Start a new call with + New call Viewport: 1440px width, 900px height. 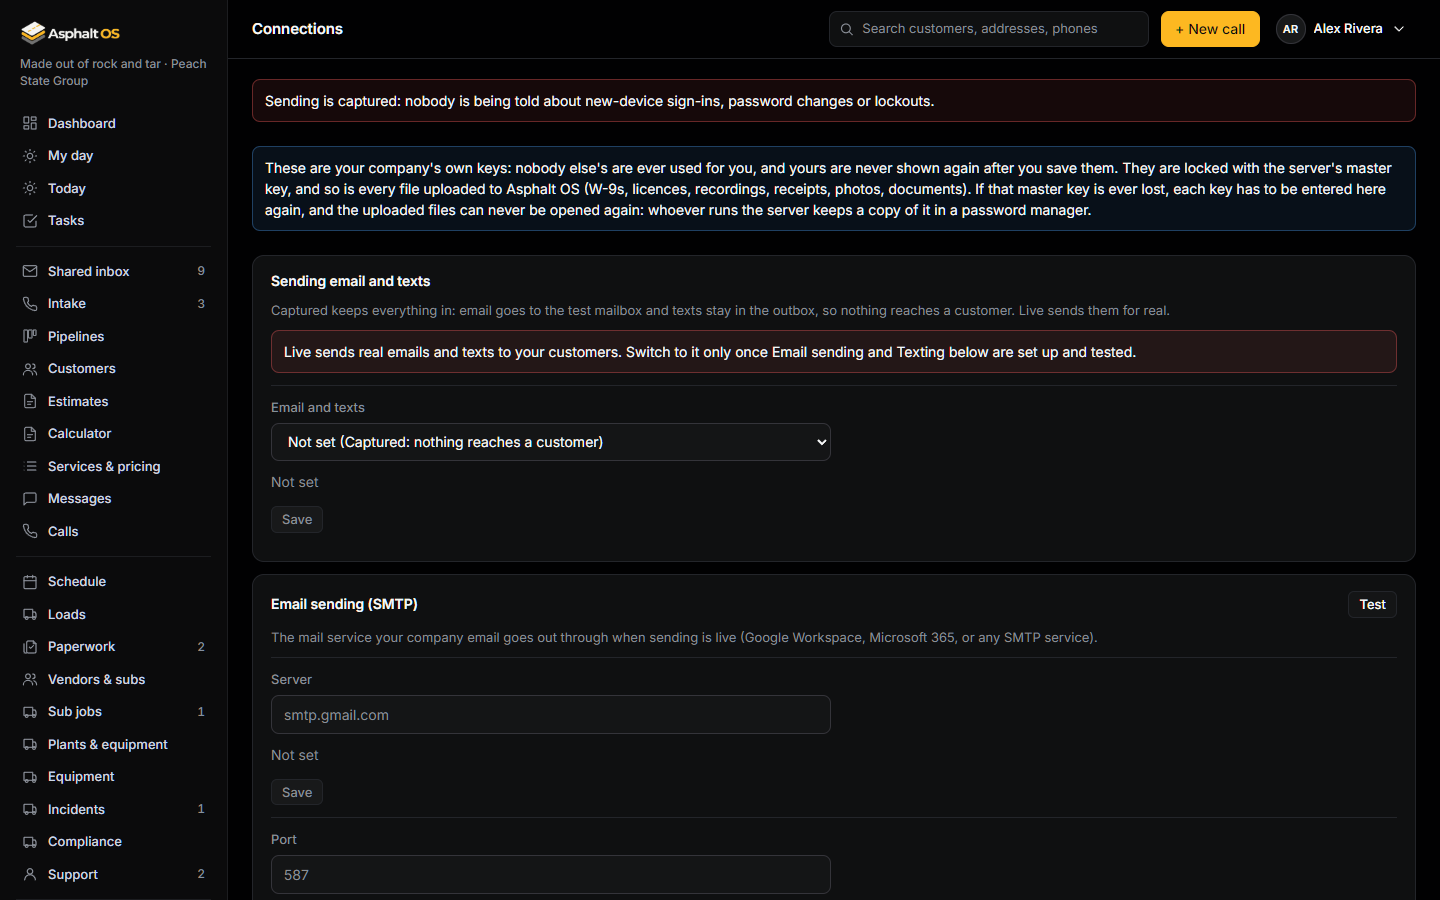[1210, 29]
